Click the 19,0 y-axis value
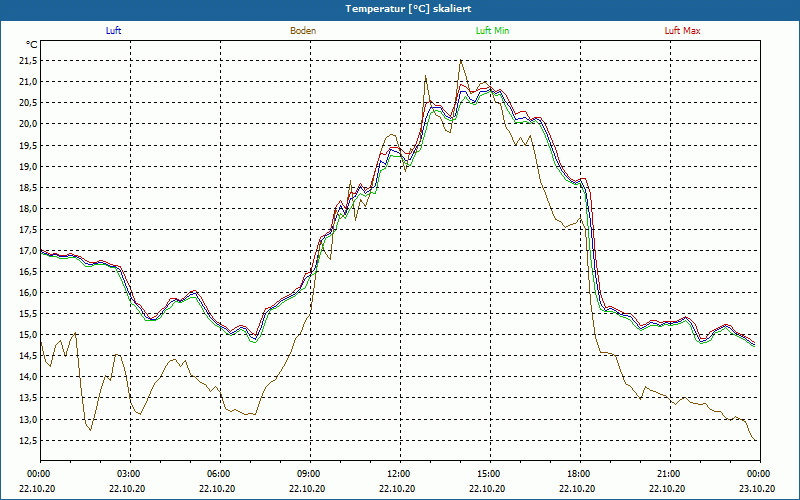 [x=28, y=166]
